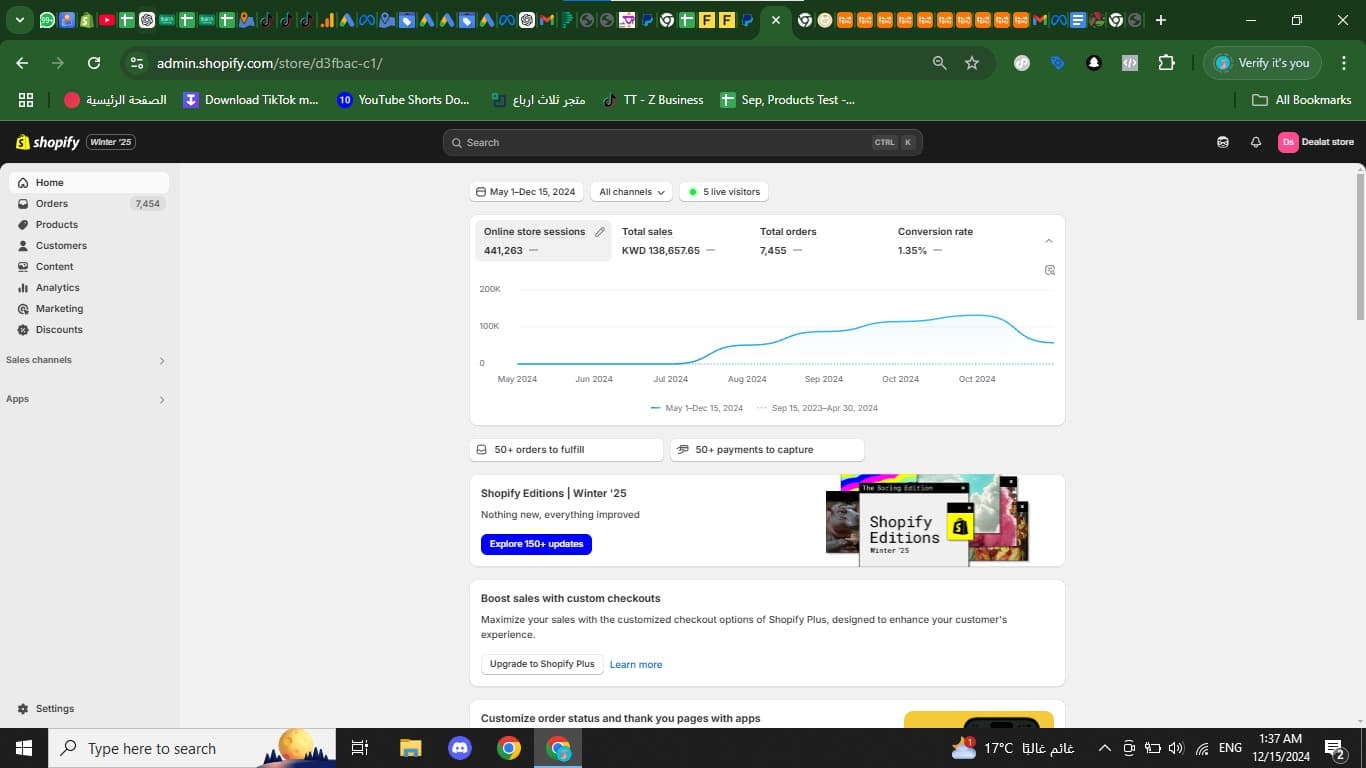Click the Shopify search field
The image size is (1366, 768).
coord(682,142)
